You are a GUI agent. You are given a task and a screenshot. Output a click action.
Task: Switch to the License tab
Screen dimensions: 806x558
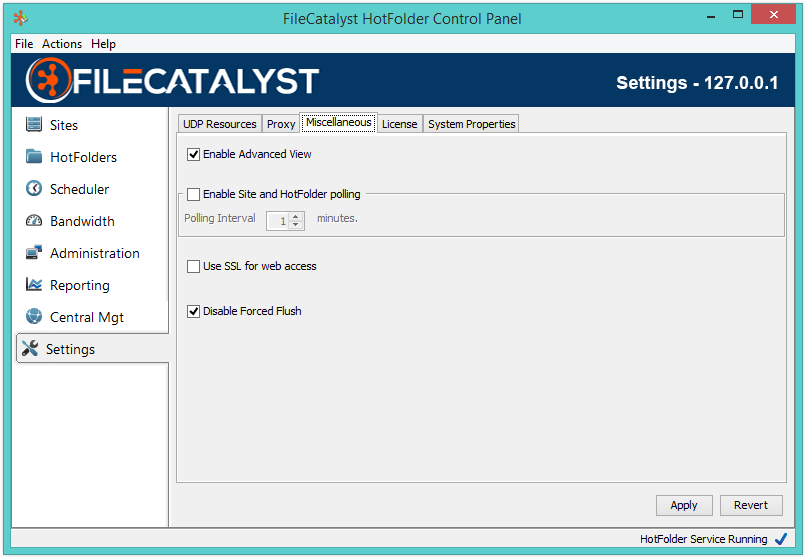399,124
